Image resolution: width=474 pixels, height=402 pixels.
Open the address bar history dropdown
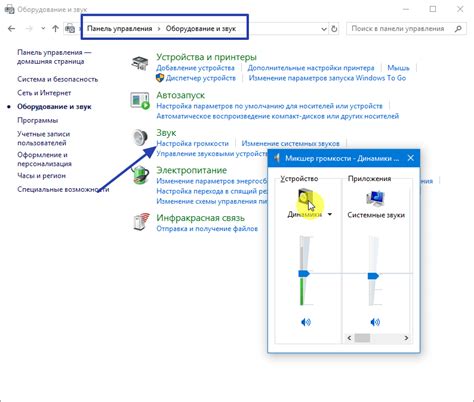pyautogui.click(x=324, y=29)
